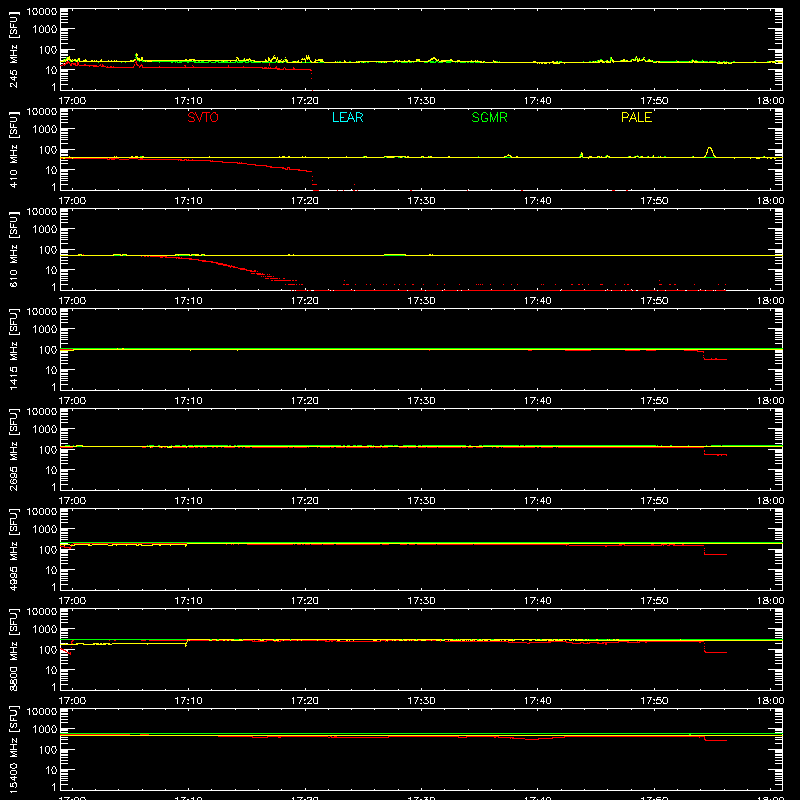The width and height of the screenshot is (800, 800).
Task: Click the 18:00 tick below the 2695 MHz plot
Action: [x=770, y=501]
